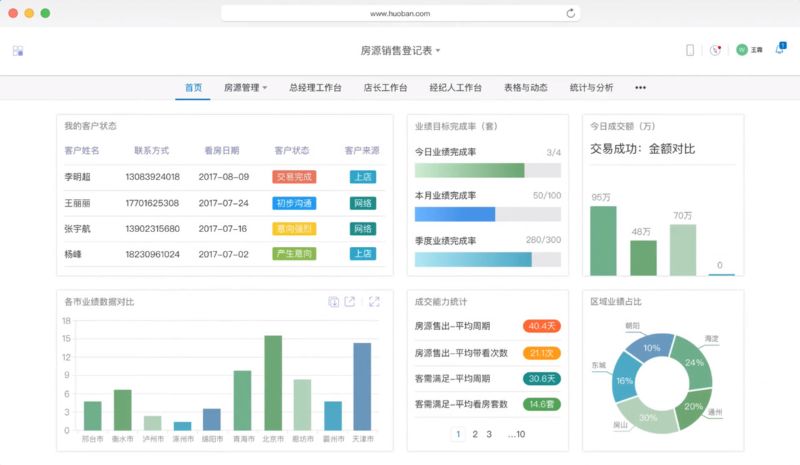Switch to the 总经理工作台 tab
The height and width of the screenshot is (465, 800).
pyautogui.click(x=315, y=88)
